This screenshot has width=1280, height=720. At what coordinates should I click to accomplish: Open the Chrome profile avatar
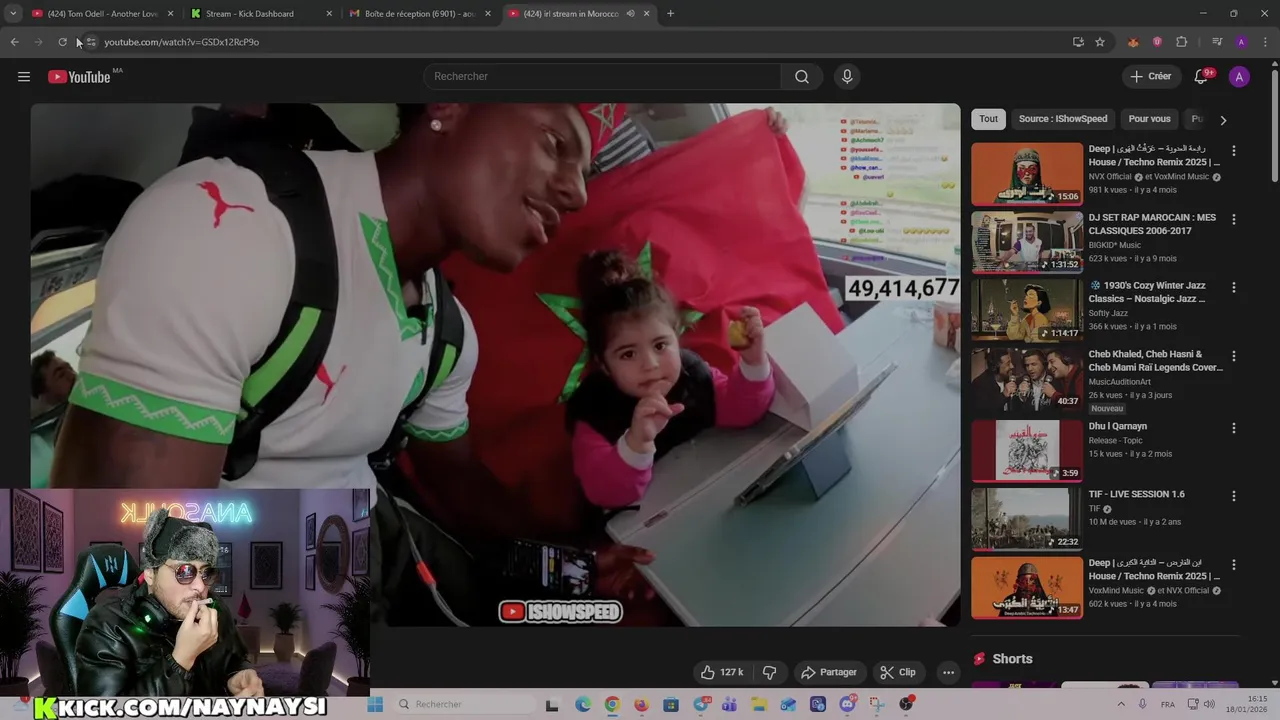pyautogui.click(x=1241, y=42)
